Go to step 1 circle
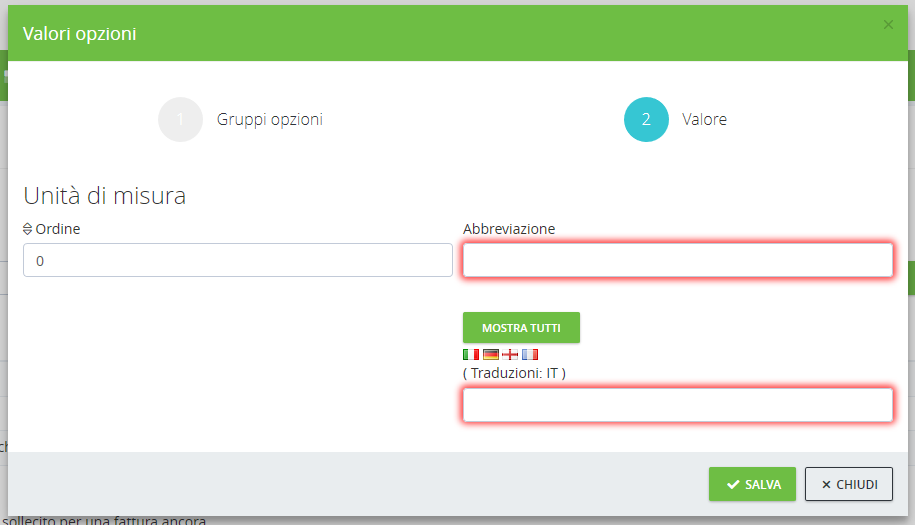 click(x=180, y=120)
